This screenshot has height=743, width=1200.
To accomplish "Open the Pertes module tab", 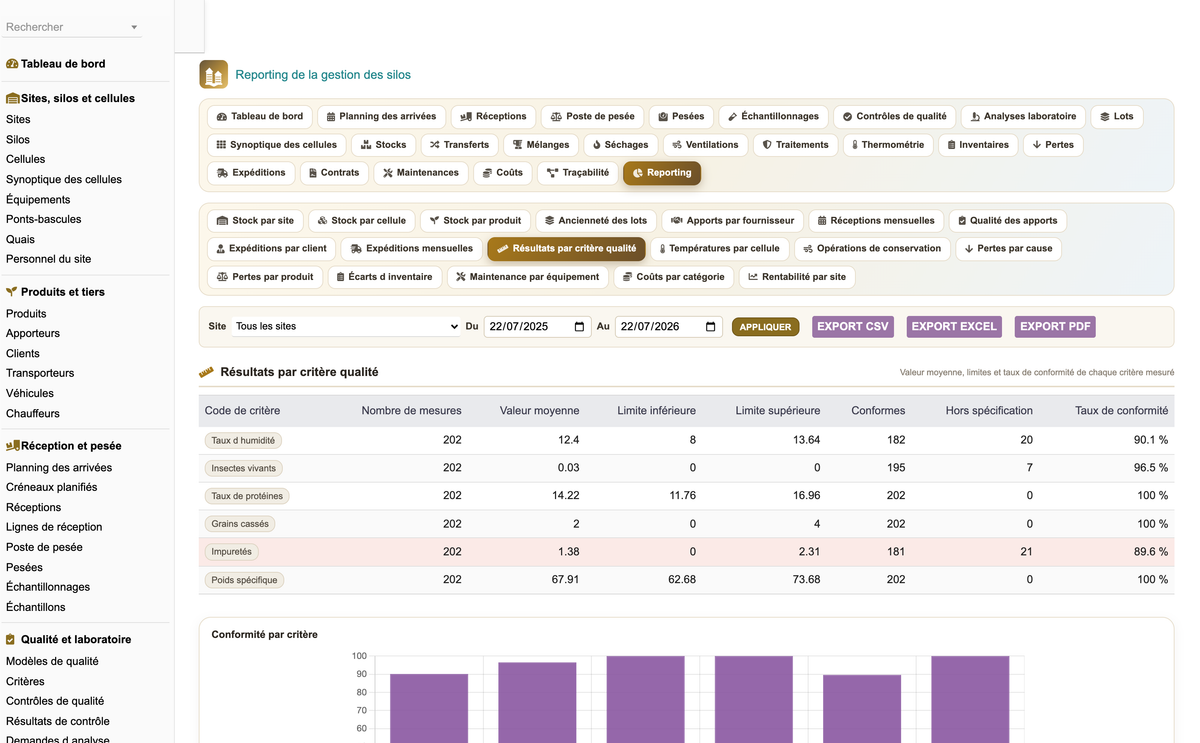I will [x=1052, y=145].
